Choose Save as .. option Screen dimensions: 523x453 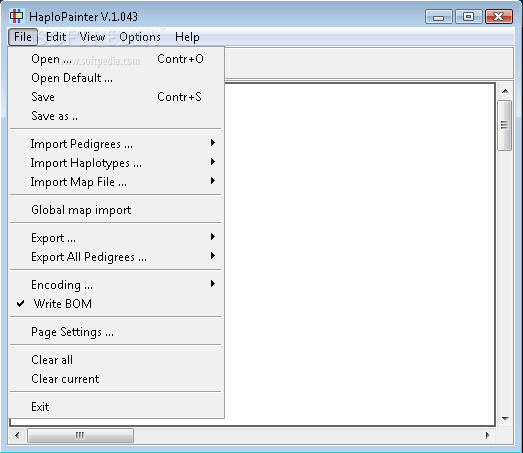pyautogui.click(x=117, y=116)
